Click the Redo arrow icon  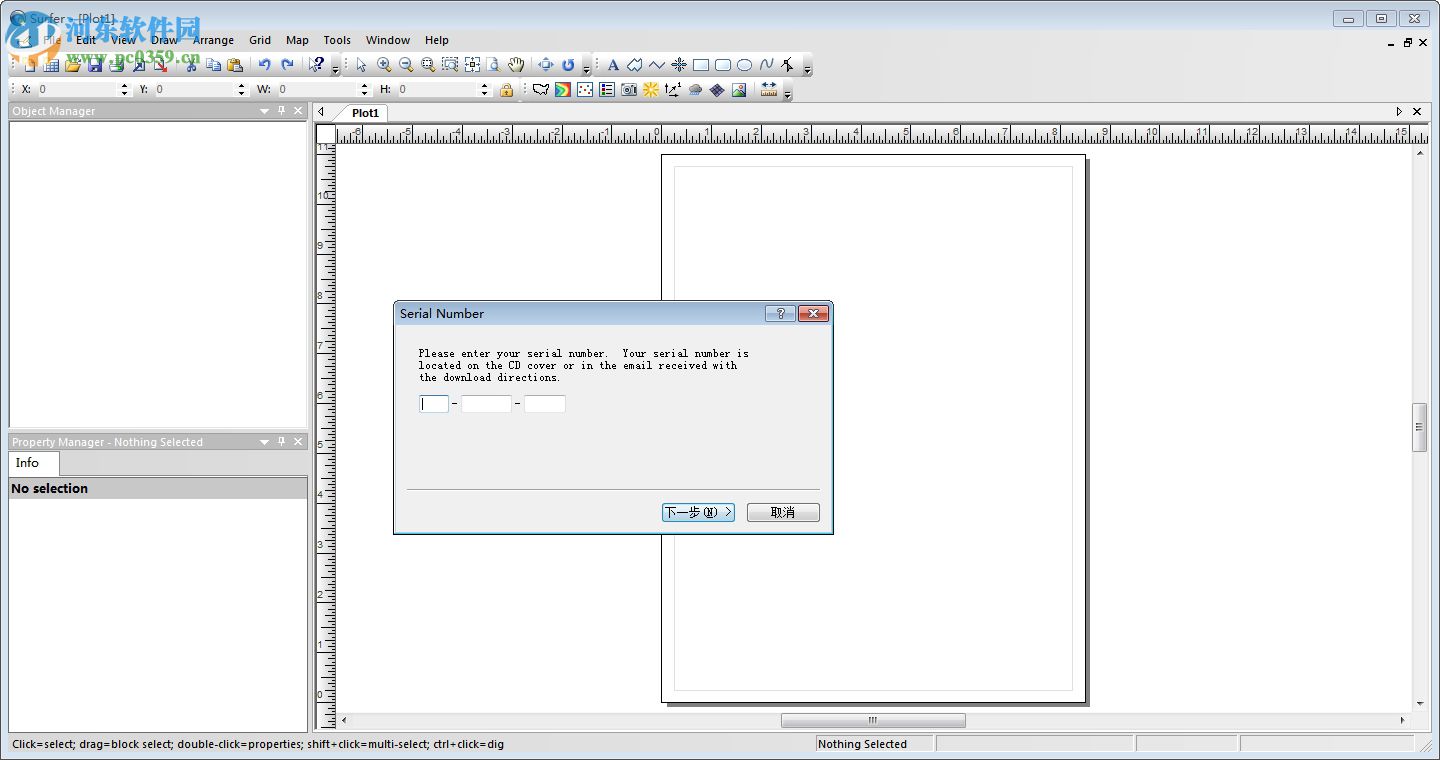pyautogui.click(x=287, y=65)
